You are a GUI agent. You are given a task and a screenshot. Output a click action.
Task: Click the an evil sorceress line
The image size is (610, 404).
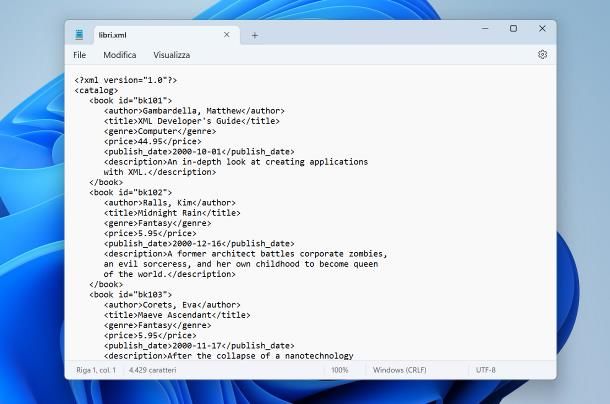pos(241,264)
